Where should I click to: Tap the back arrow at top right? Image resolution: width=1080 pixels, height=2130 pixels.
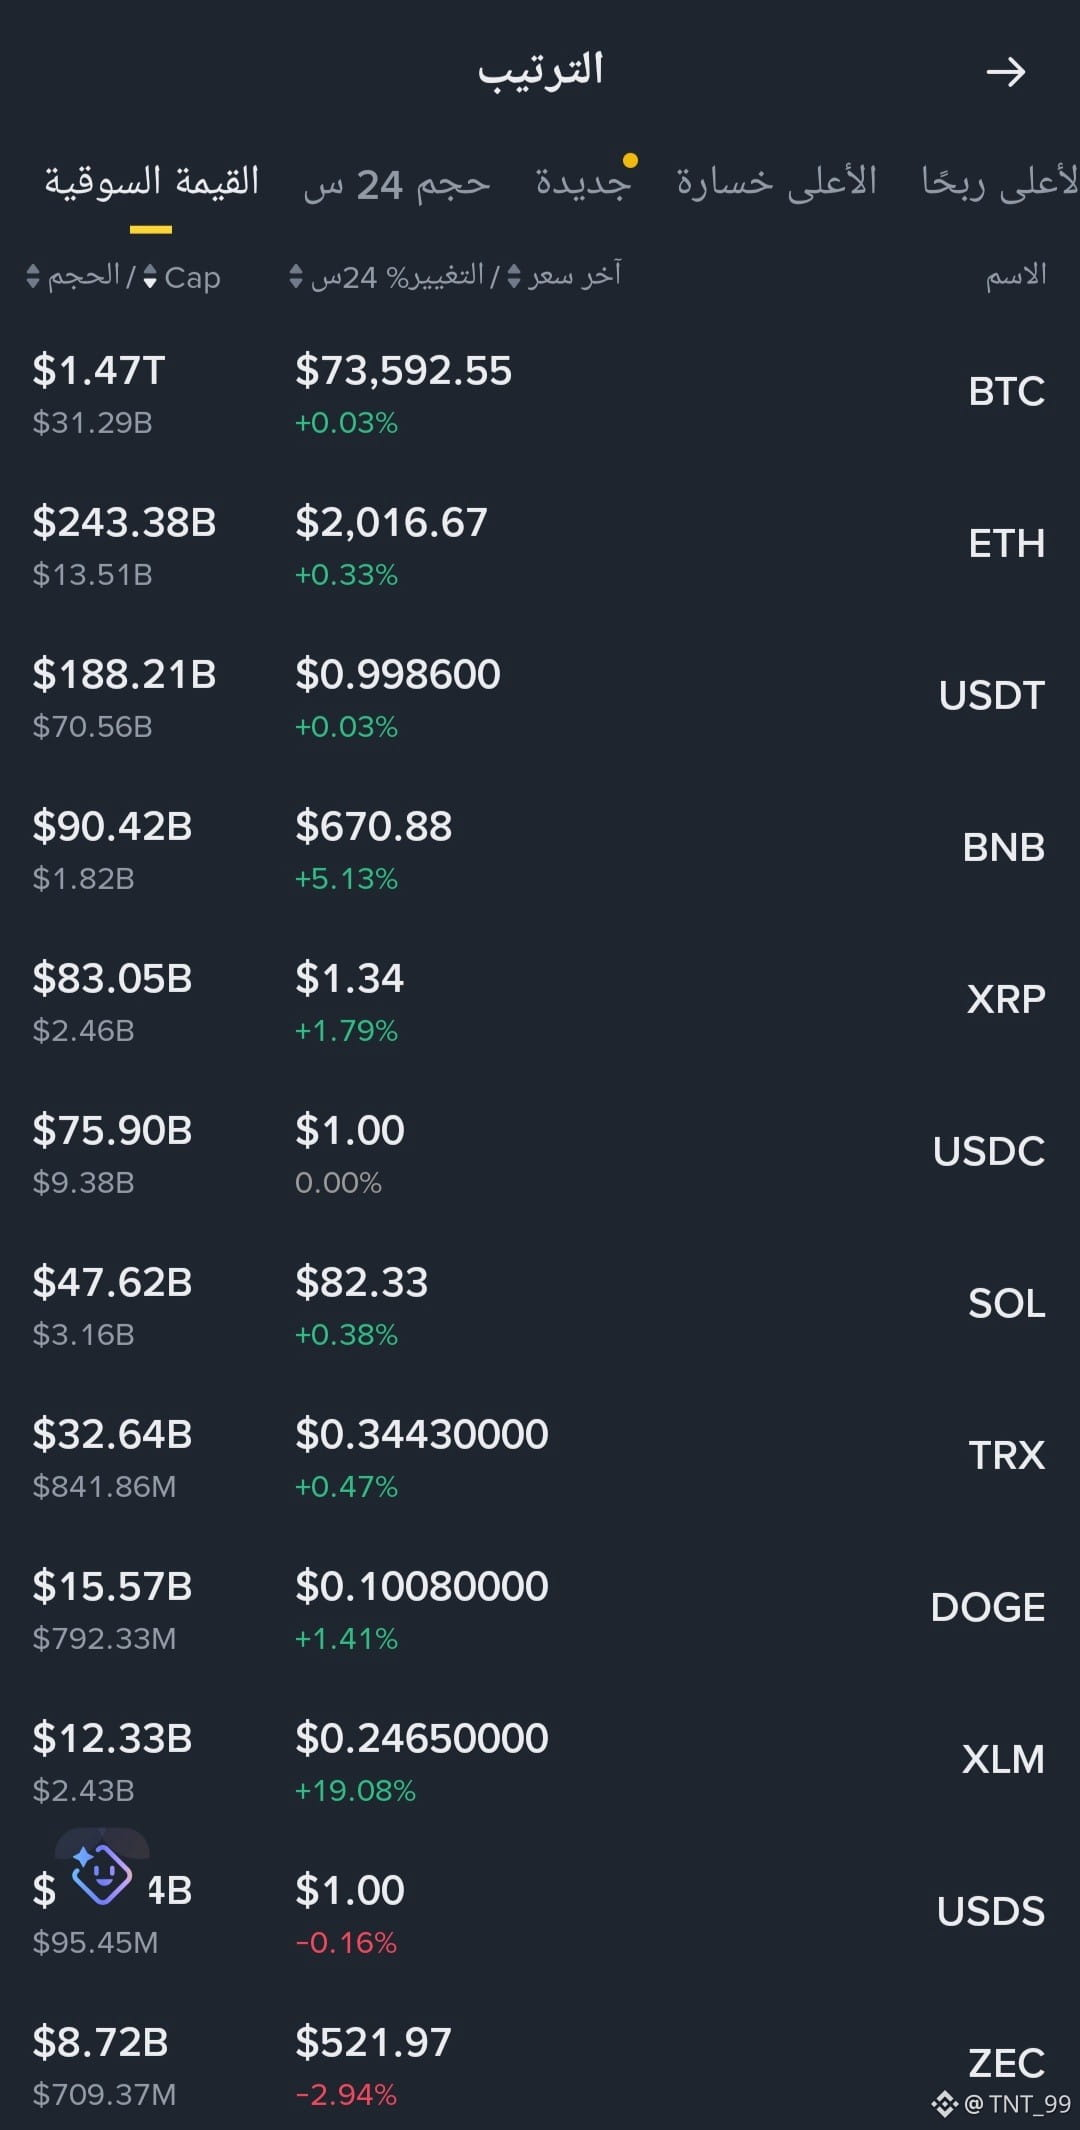(1006, 72)
